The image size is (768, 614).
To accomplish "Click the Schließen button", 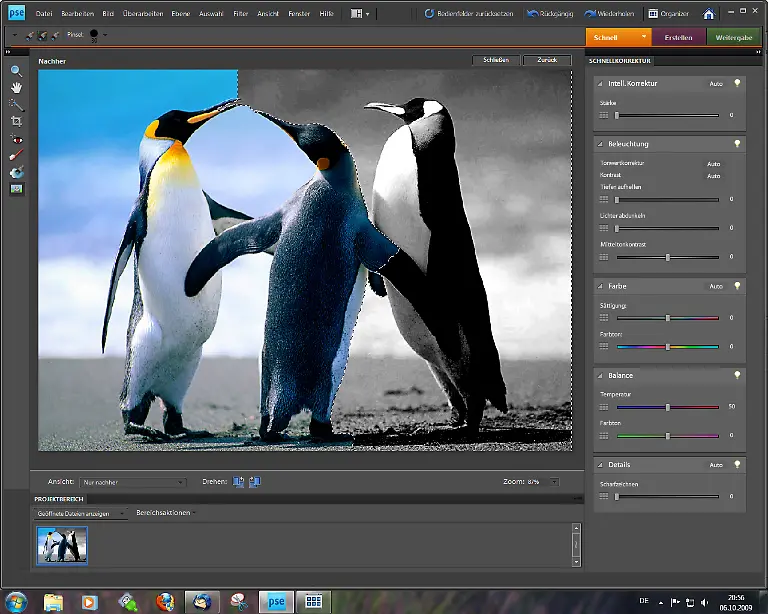I will pyautogui.click(x=496, y=60).
